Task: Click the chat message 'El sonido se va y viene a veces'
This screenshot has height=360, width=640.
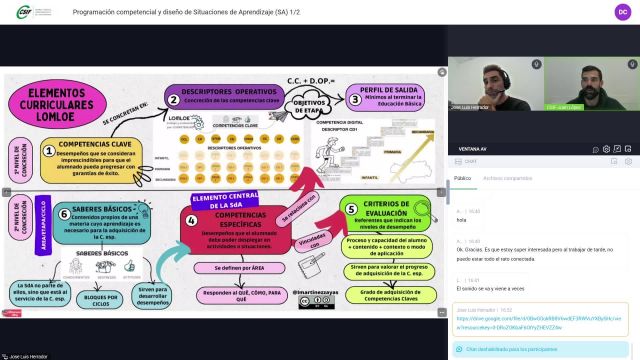Action: pyautogui.click(x=490, y=289)
